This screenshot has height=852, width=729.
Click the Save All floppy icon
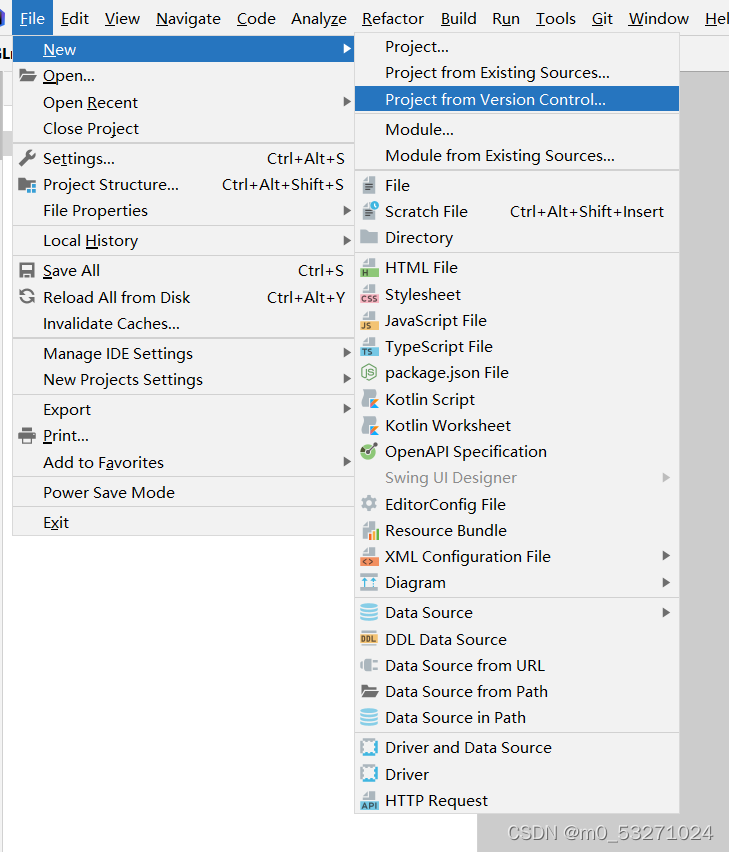pos(27,270)
